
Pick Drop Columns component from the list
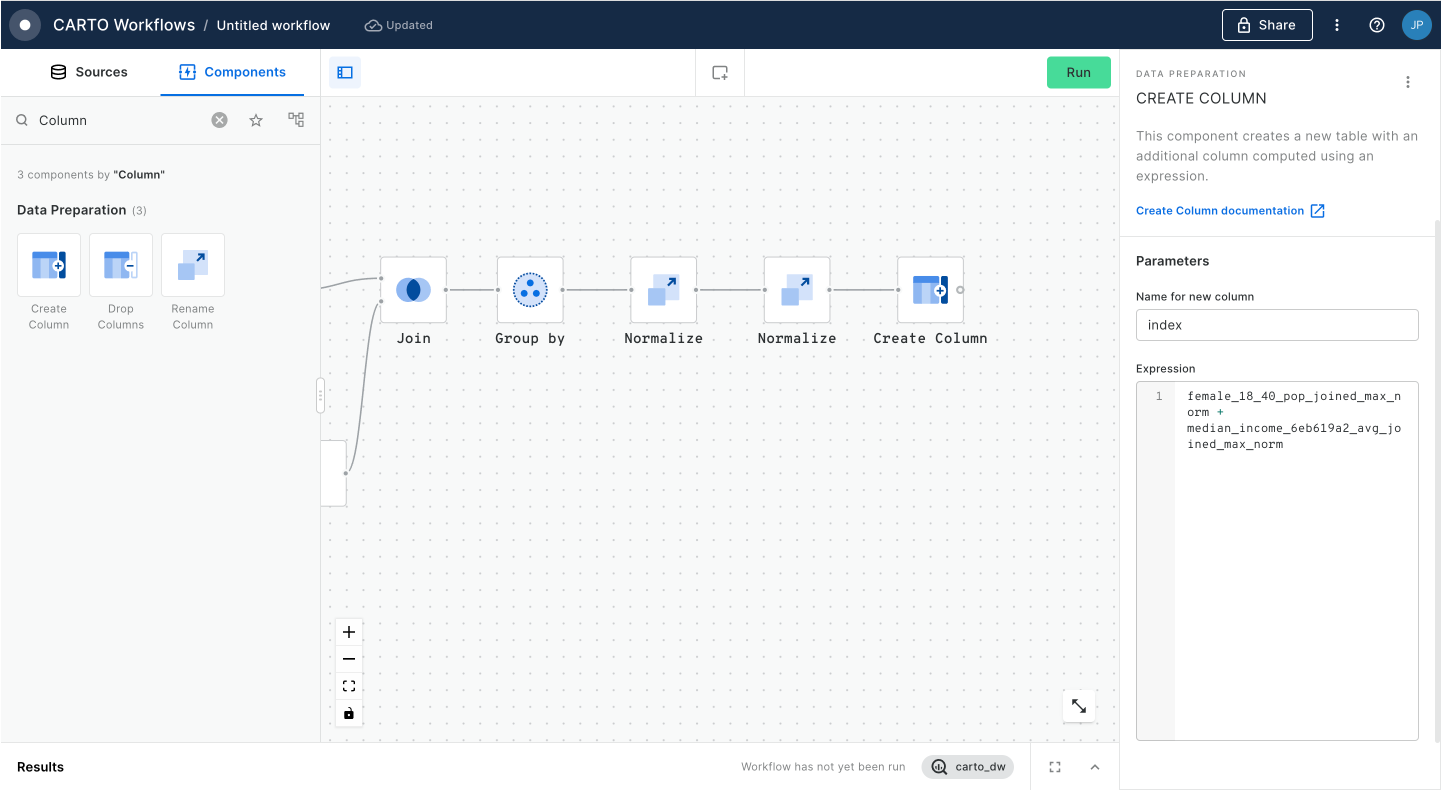[x=121, y=266]
